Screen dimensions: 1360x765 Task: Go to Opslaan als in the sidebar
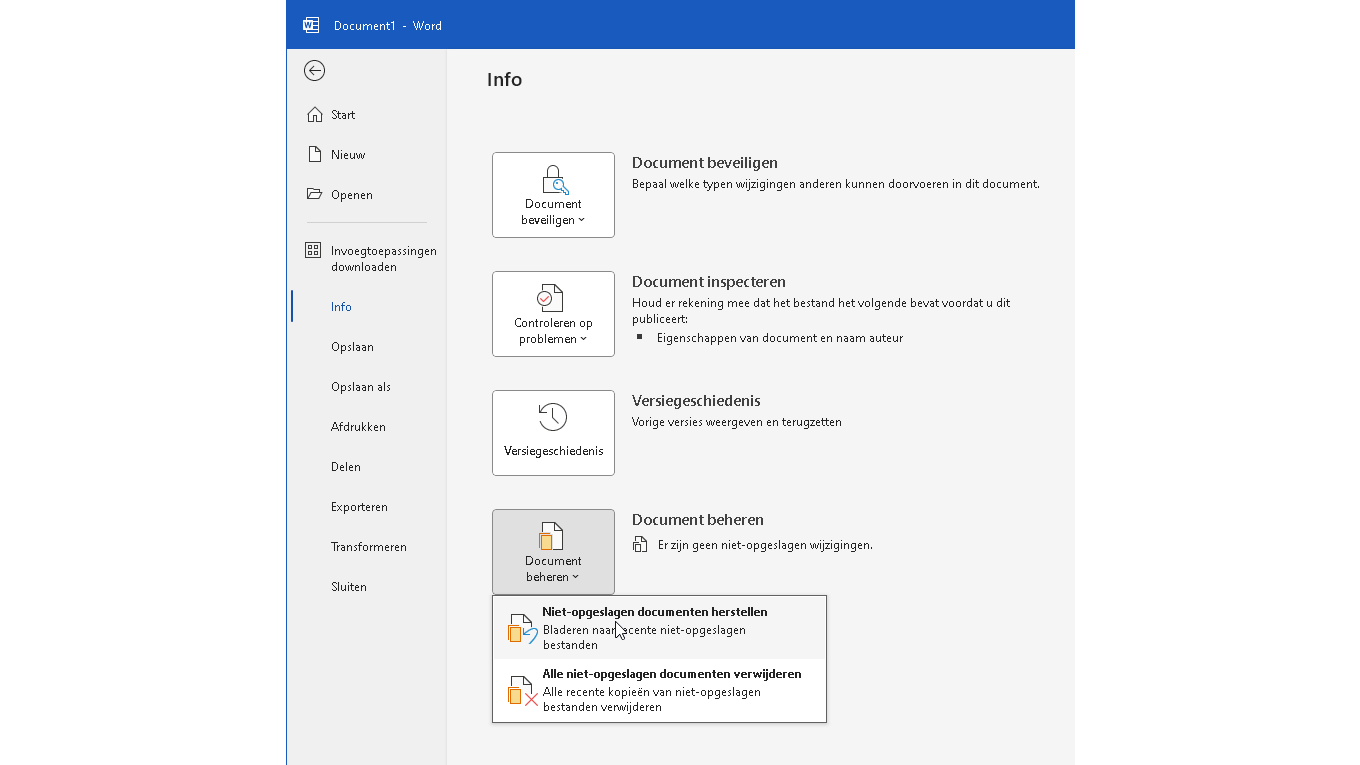click(x=359, y=386)
